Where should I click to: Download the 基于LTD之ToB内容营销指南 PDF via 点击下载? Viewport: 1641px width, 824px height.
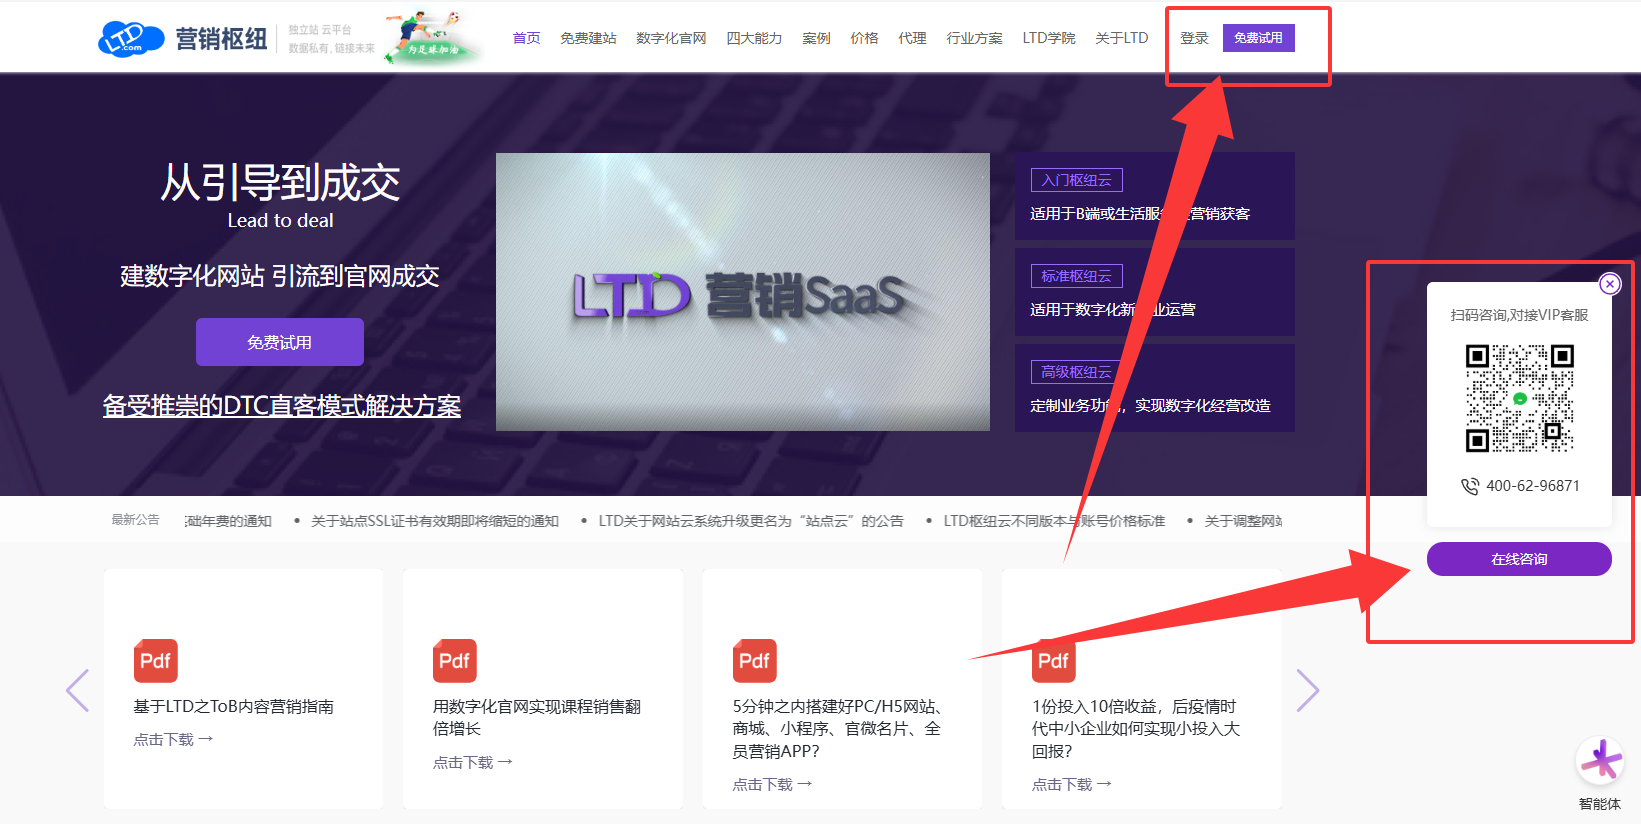174,740
